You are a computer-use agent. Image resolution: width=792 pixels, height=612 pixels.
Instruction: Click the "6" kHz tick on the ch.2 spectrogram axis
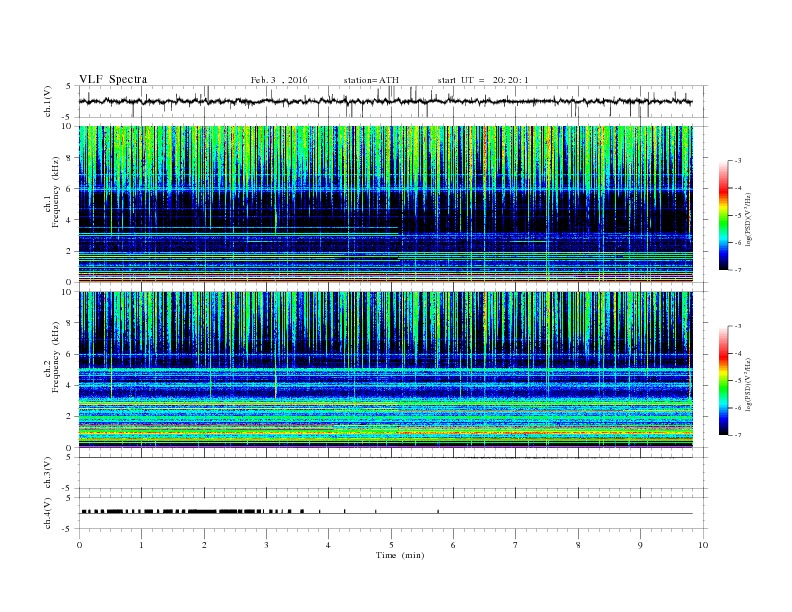tap(69, 354)
